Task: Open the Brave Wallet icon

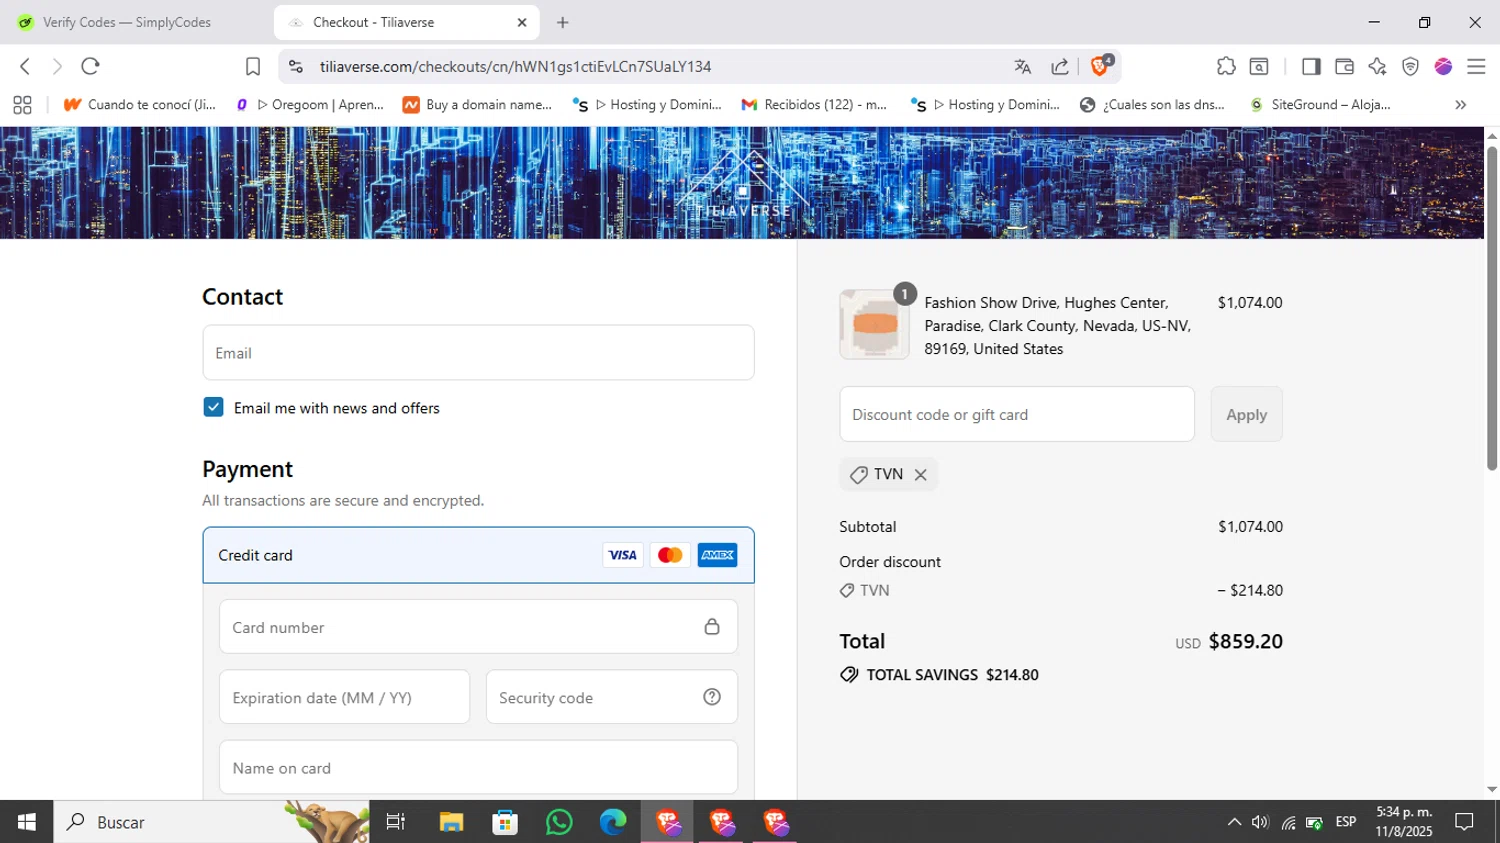Action: coord(1344,66)
